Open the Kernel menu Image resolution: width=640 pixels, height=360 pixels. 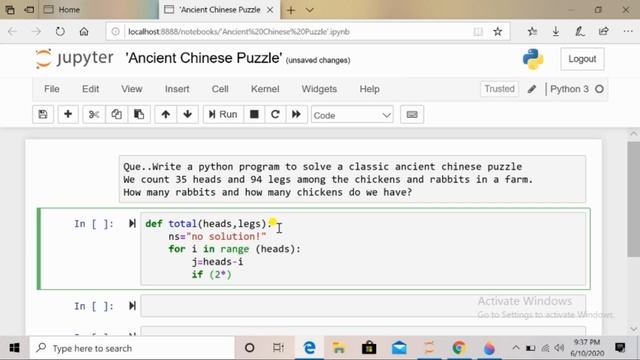(265, 89)
